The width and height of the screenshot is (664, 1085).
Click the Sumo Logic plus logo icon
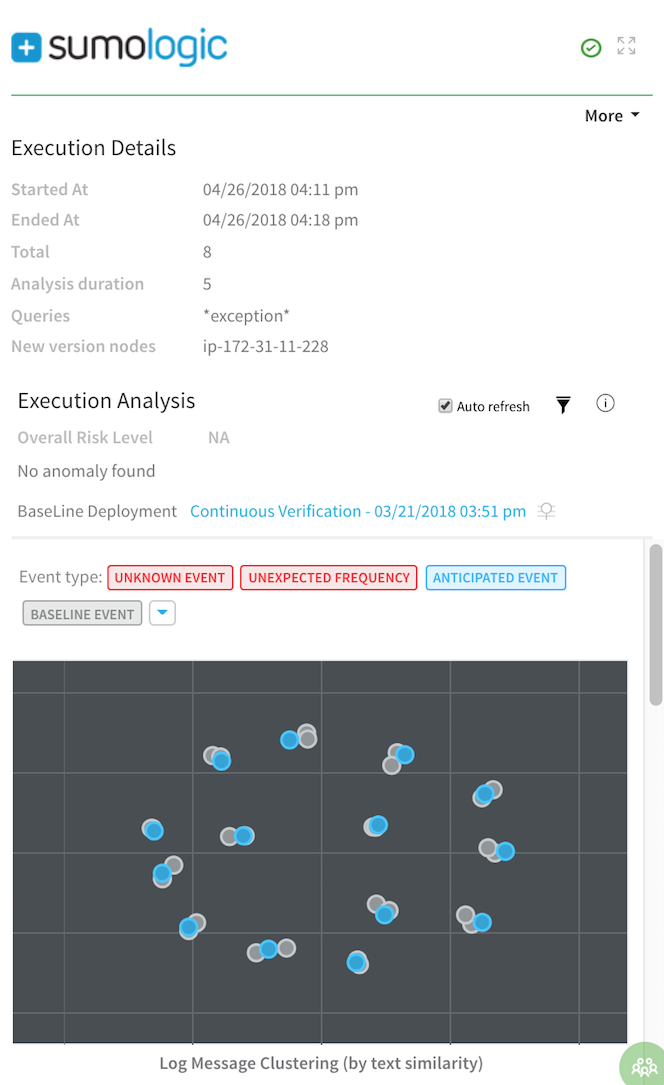[26, 48]
